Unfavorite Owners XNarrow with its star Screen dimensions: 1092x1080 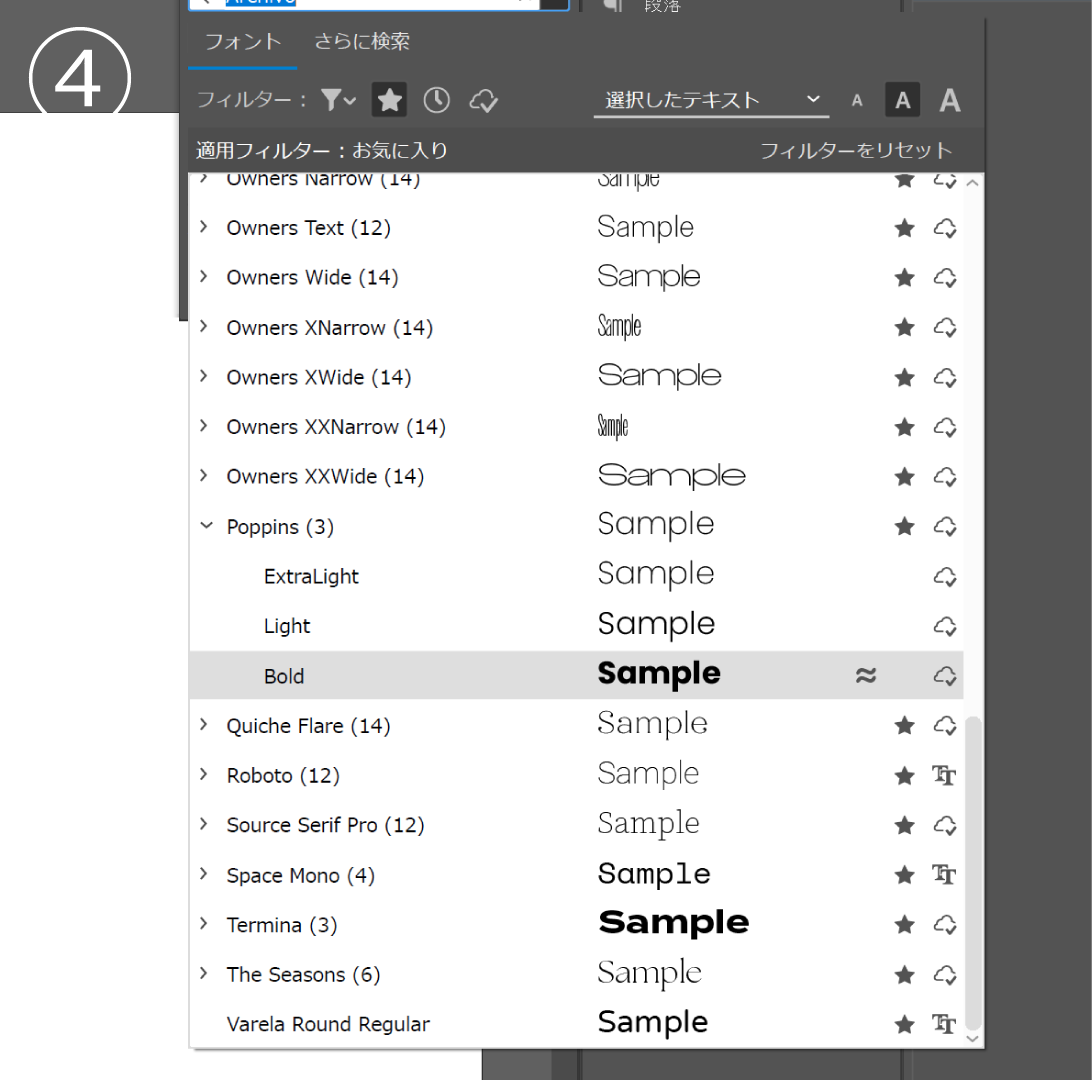(905, 327)
